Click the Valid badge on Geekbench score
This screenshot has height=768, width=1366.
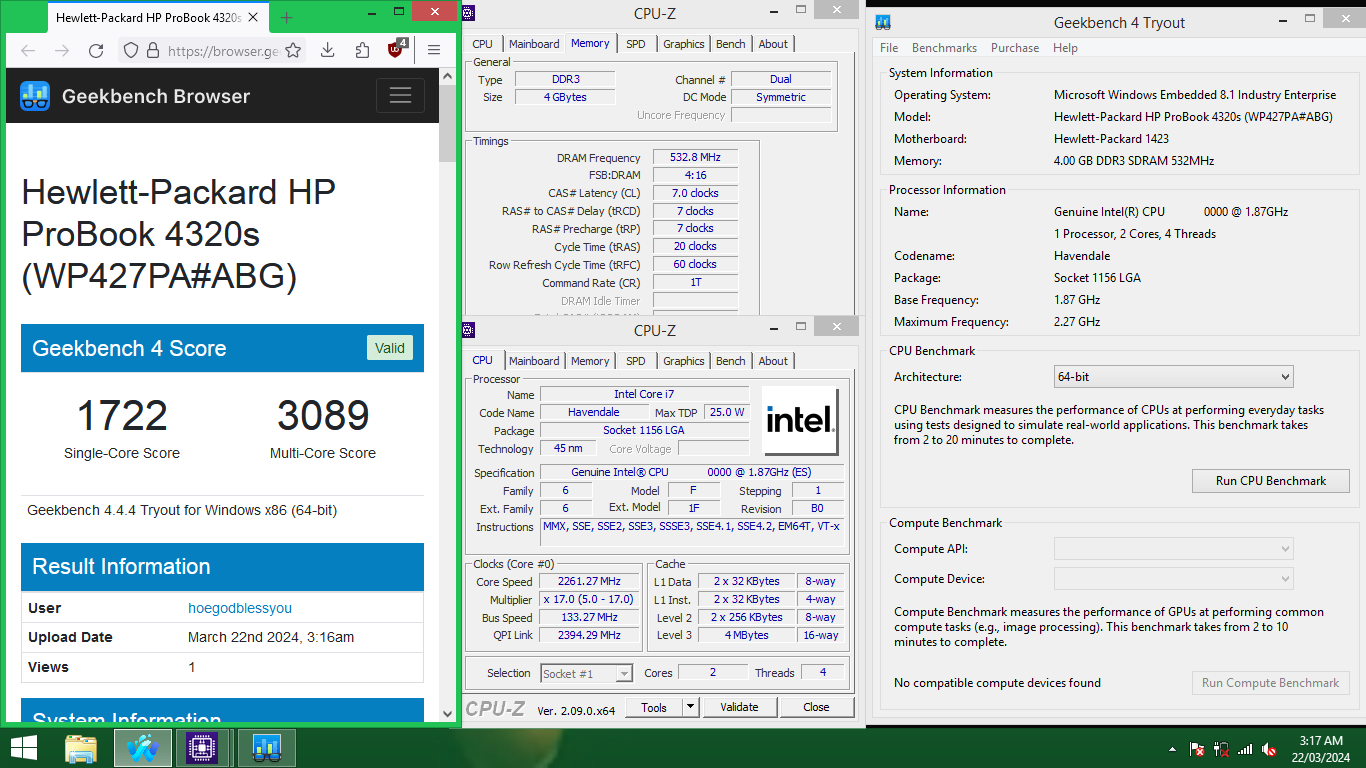(x=389, y=348)
